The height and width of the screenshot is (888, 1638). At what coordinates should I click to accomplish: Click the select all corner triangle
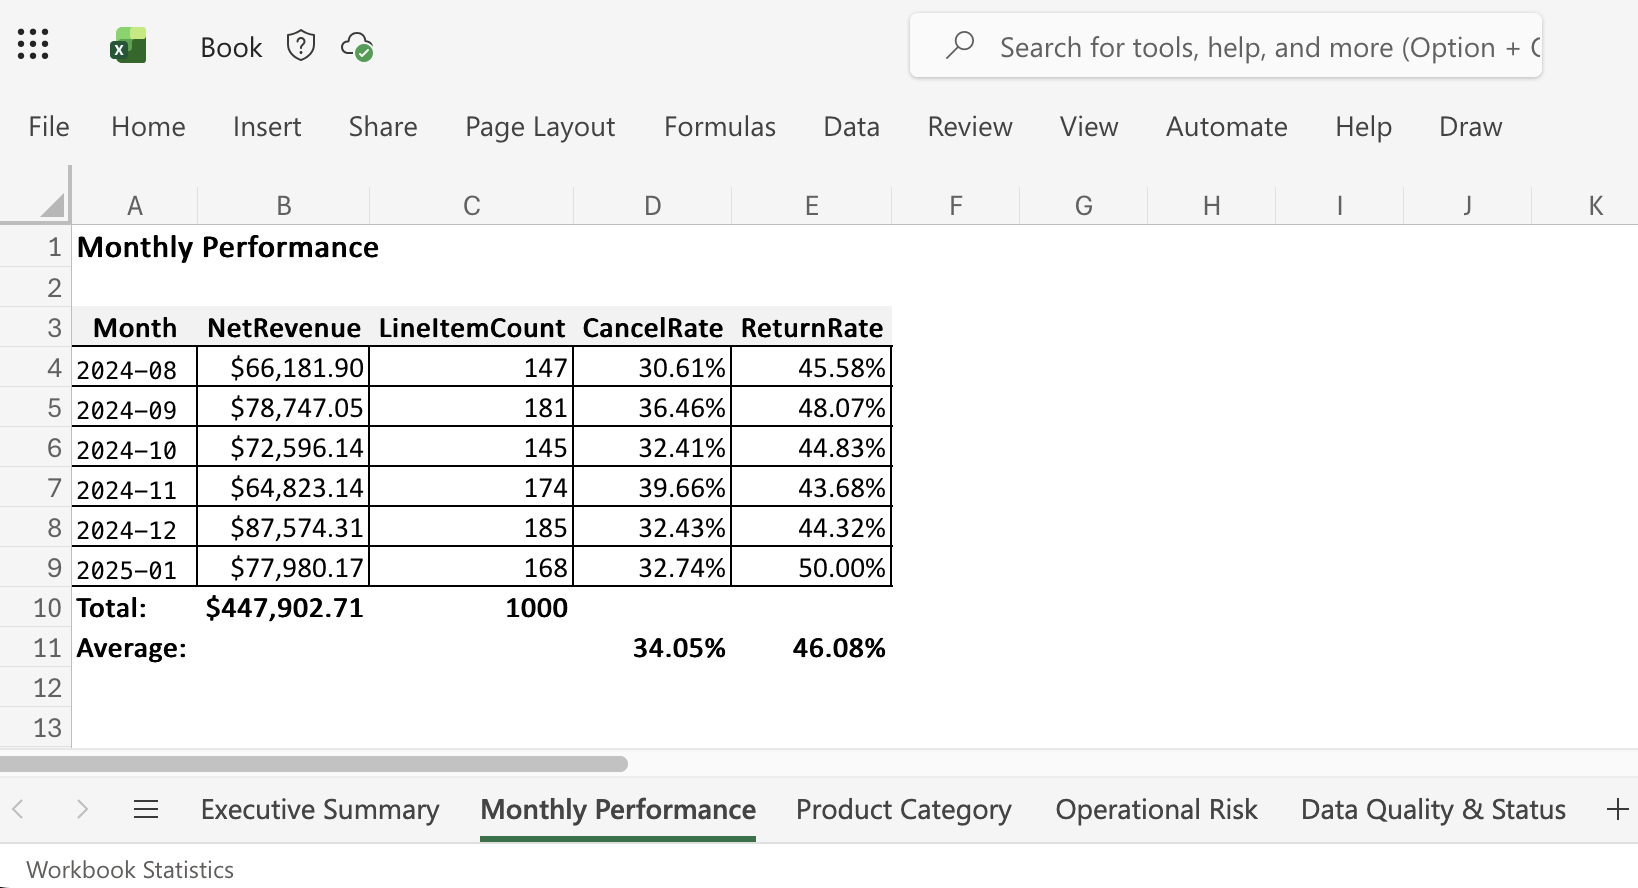(x=53, y=206)
